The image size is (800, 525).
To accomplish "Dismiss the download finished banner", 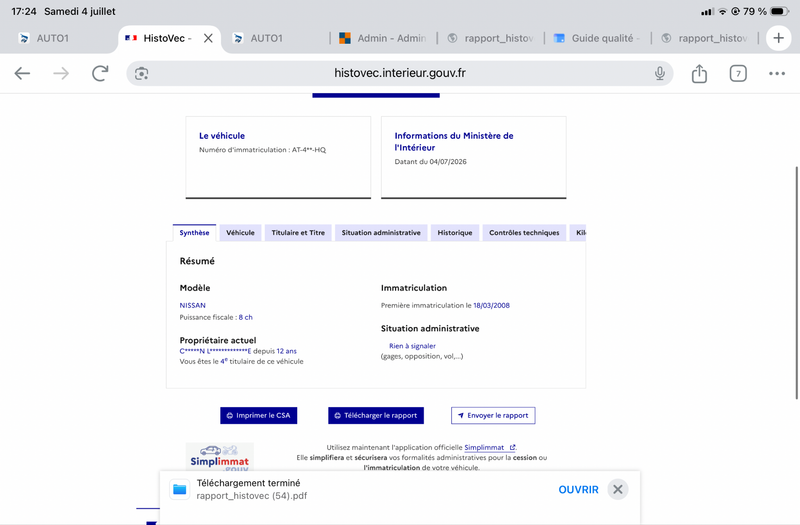I will (x=617, y=489).
